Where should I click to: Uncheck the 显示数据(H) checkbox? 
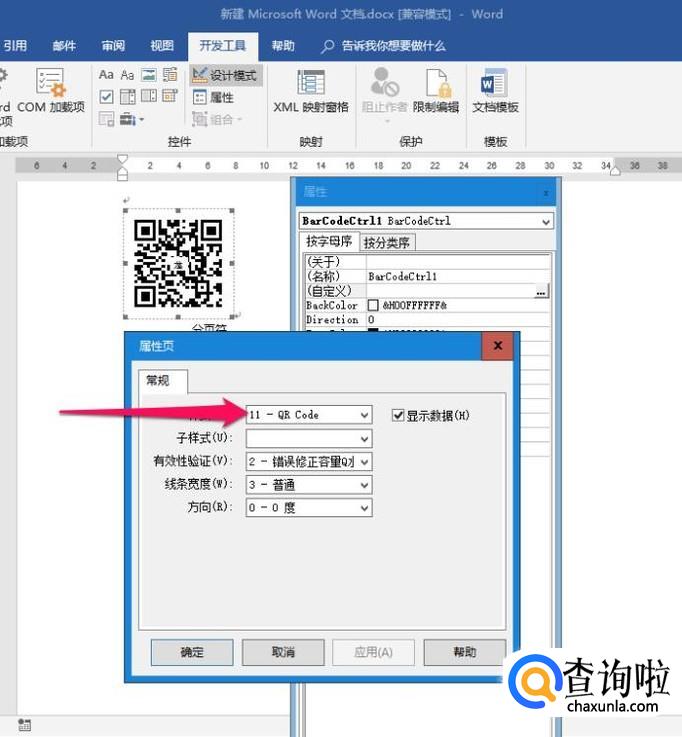[399, 415]
